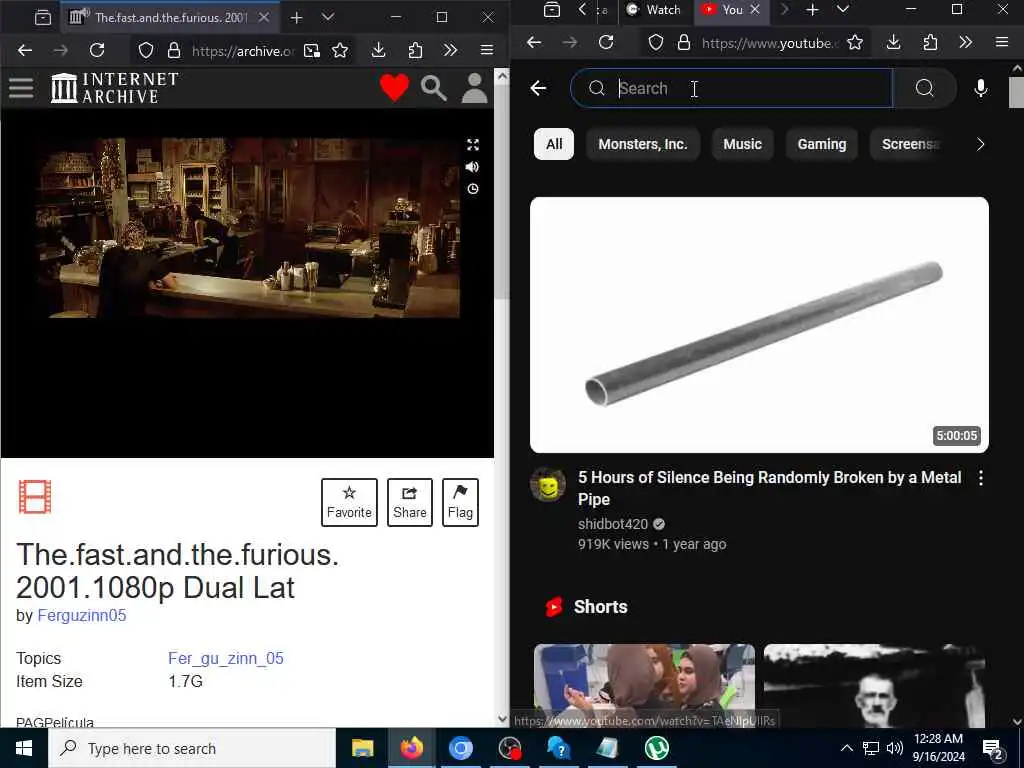Select the Gaming filter chip

click(x=822, y=144)
